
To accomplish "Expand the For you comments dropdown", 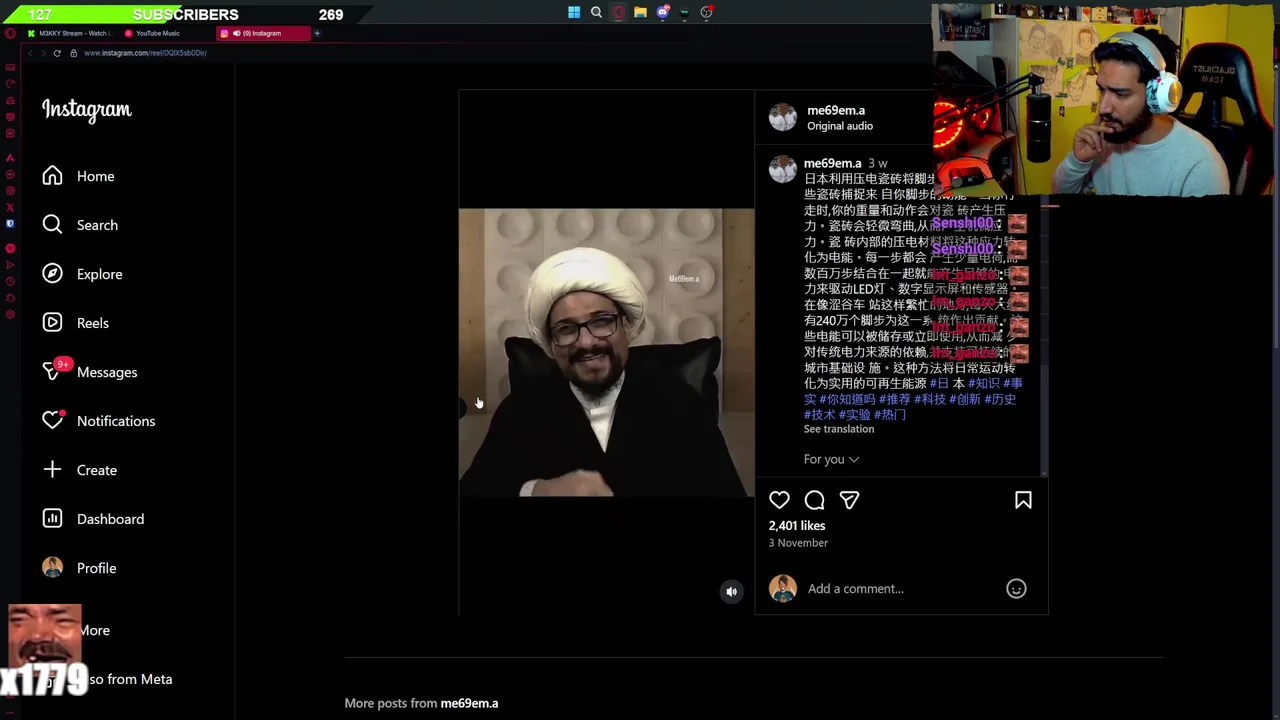I will tap(831, 459).
